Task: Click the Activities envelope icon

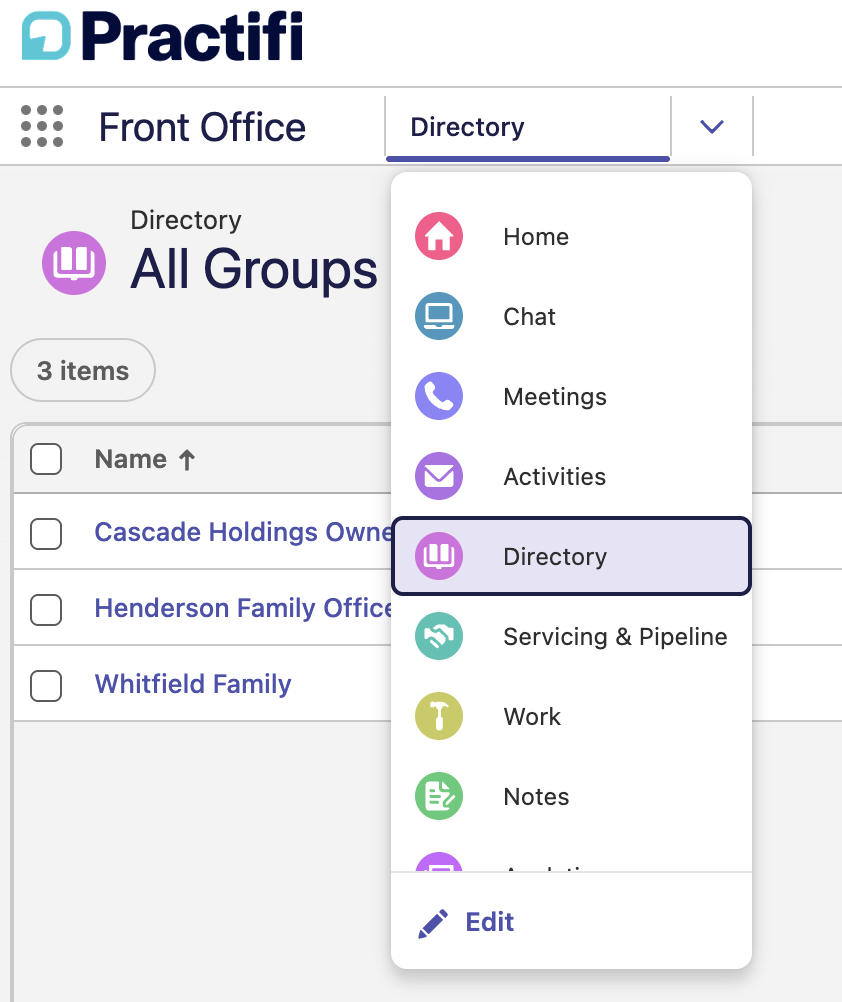Action: [439, 476]
